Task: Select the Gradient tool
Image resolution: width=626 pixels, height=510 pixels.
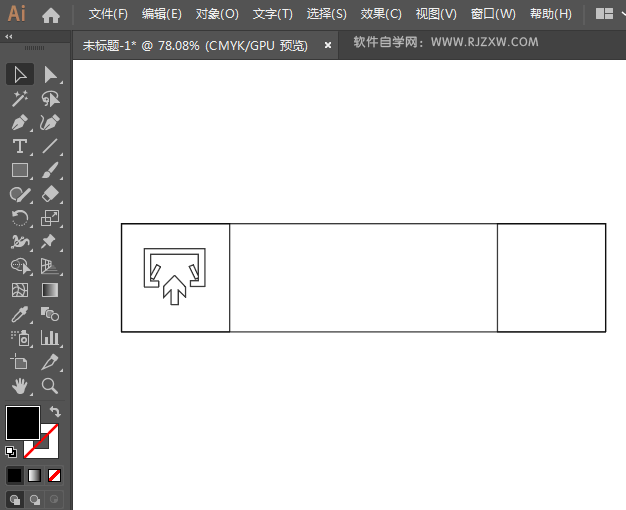Action: pyautogui.click(x=51, y=290)
